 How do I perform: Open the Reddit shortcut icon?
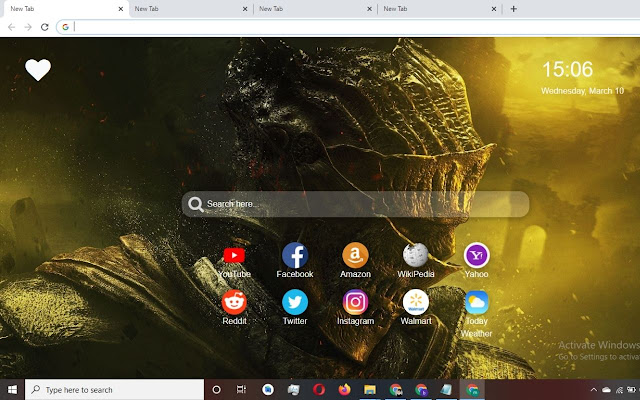point(234,302)
